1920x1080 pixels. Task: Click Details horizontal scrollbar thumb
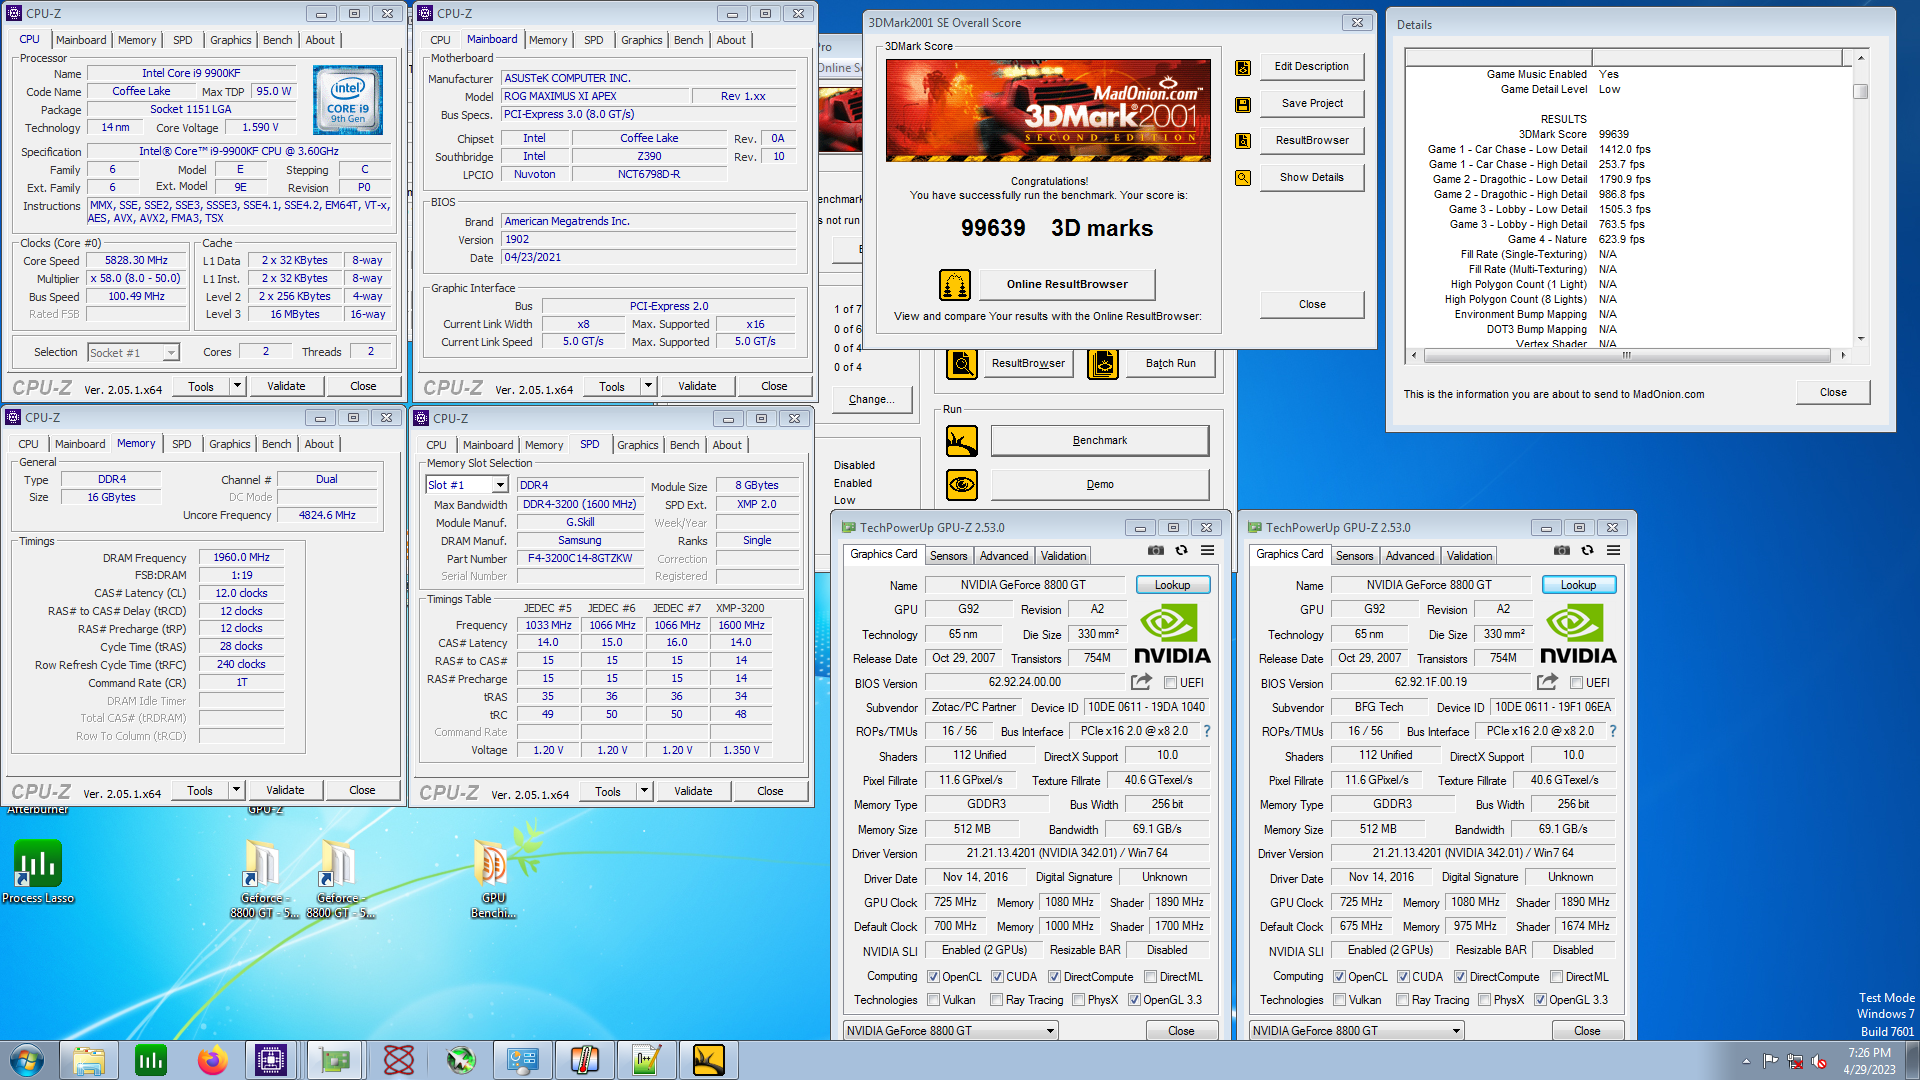click(1626, 356)
